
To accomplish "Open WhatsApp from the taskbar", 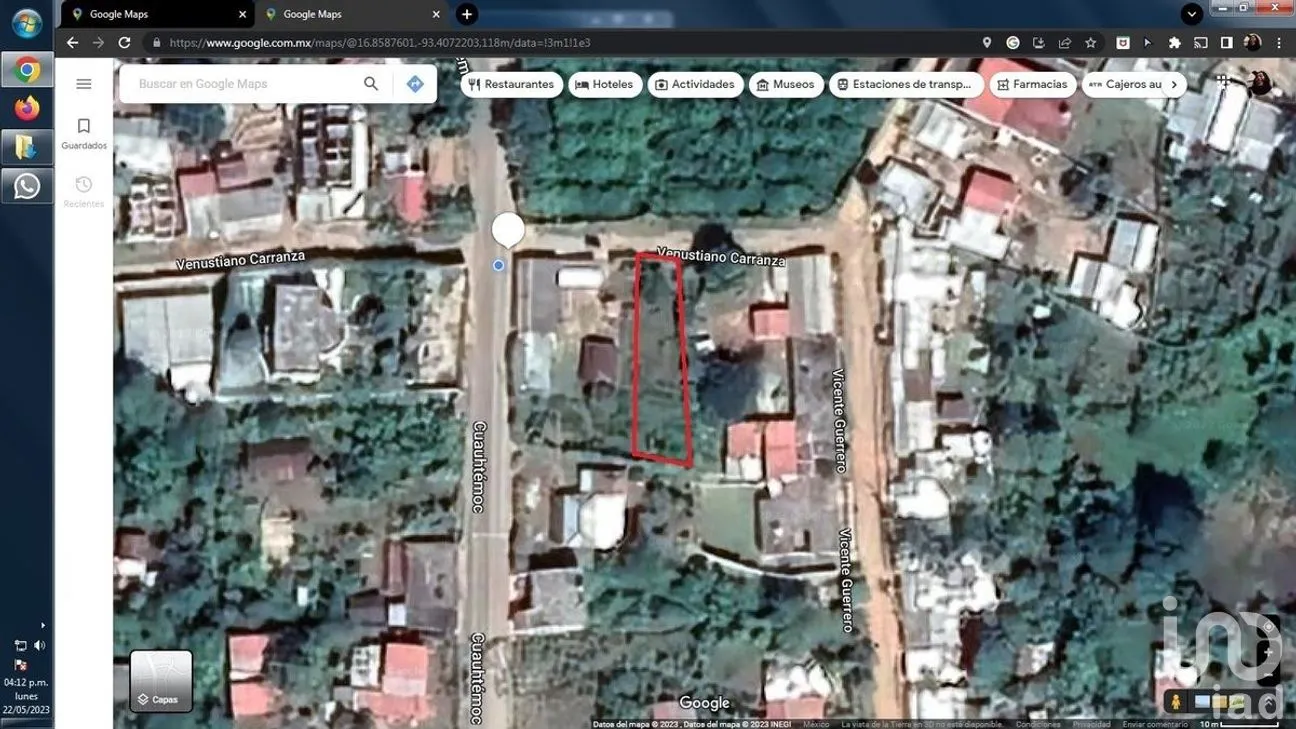I will point(27,186).
